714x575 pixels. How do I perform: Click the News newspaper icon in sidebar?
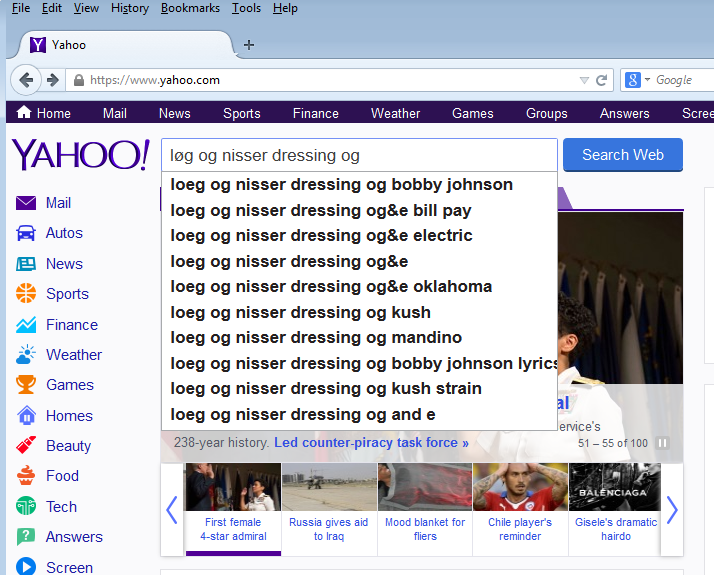26,264
